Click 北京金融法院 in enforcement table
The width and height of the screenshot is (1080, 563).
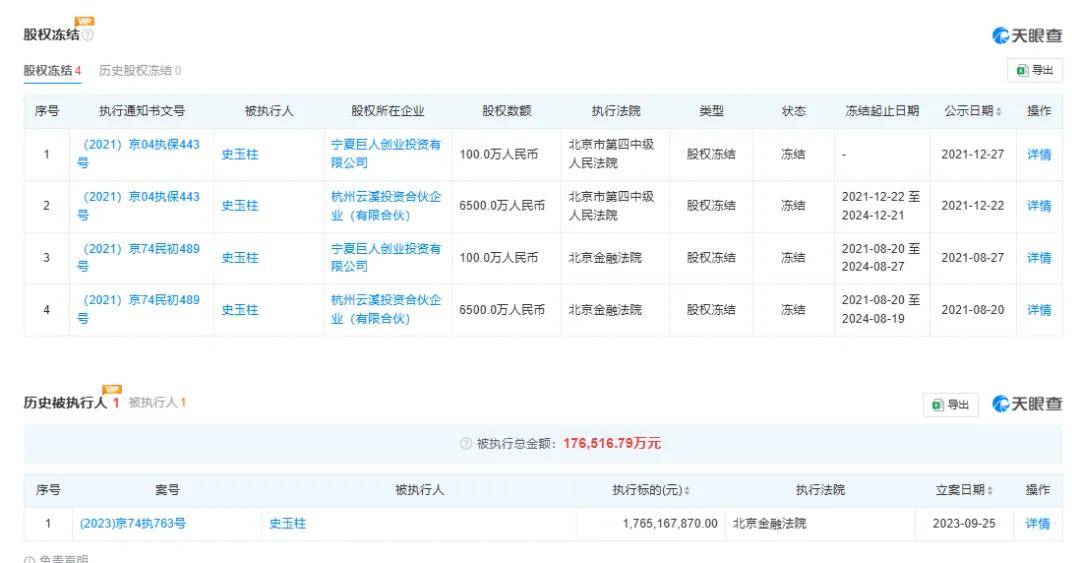[x=769, y=524]
